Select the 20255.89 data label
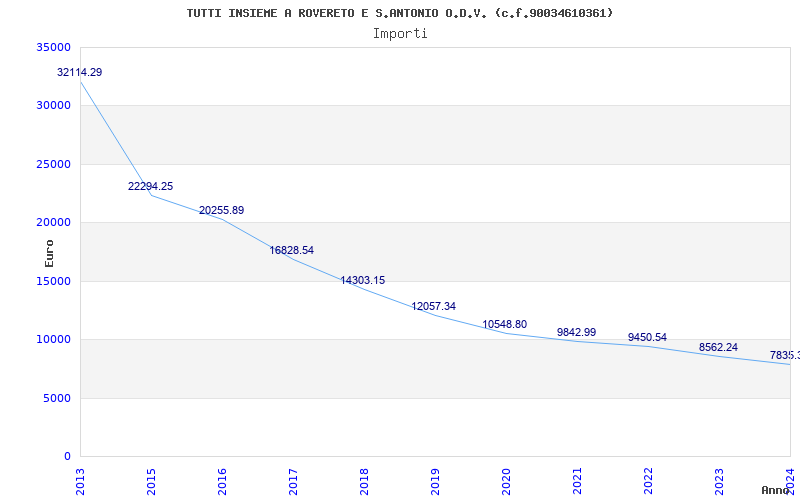This screenshot has height=500, width=800. (x=221, y=210)
